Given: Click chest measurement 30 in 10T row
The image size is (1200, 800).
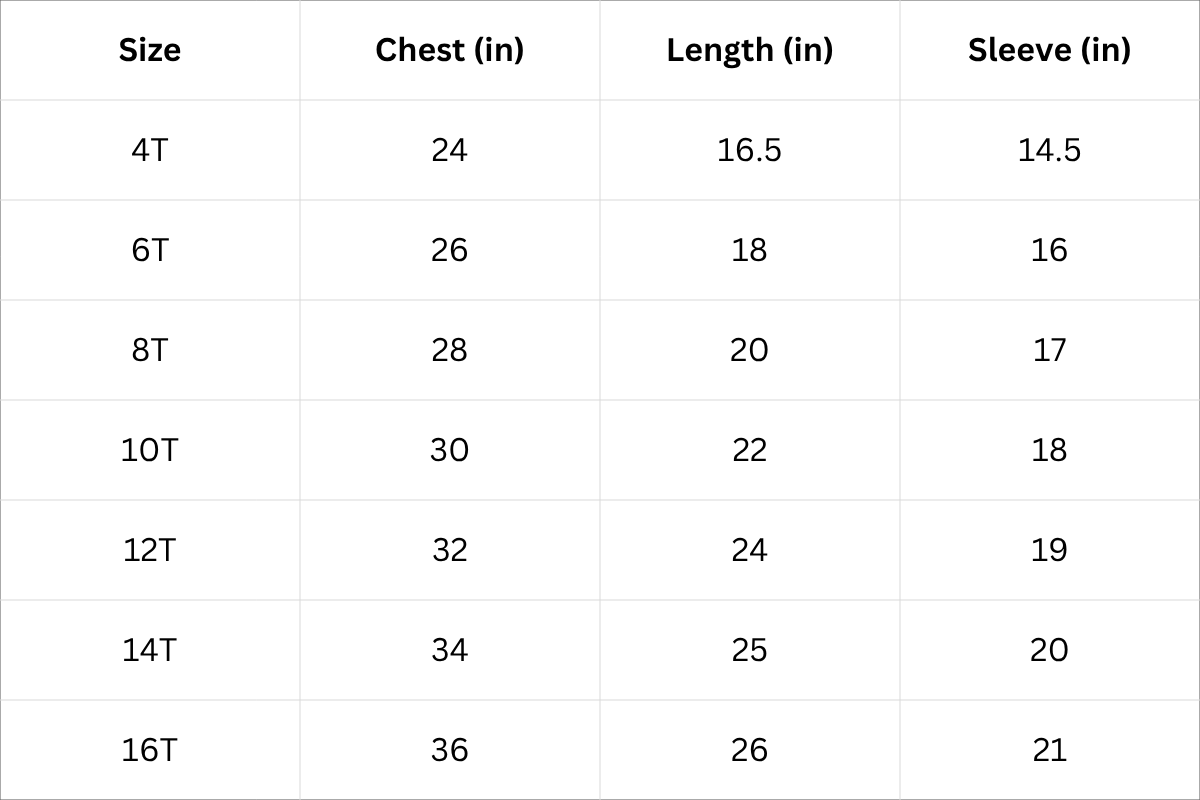Looking at the screenshot, I should click(x=450, y=450).
